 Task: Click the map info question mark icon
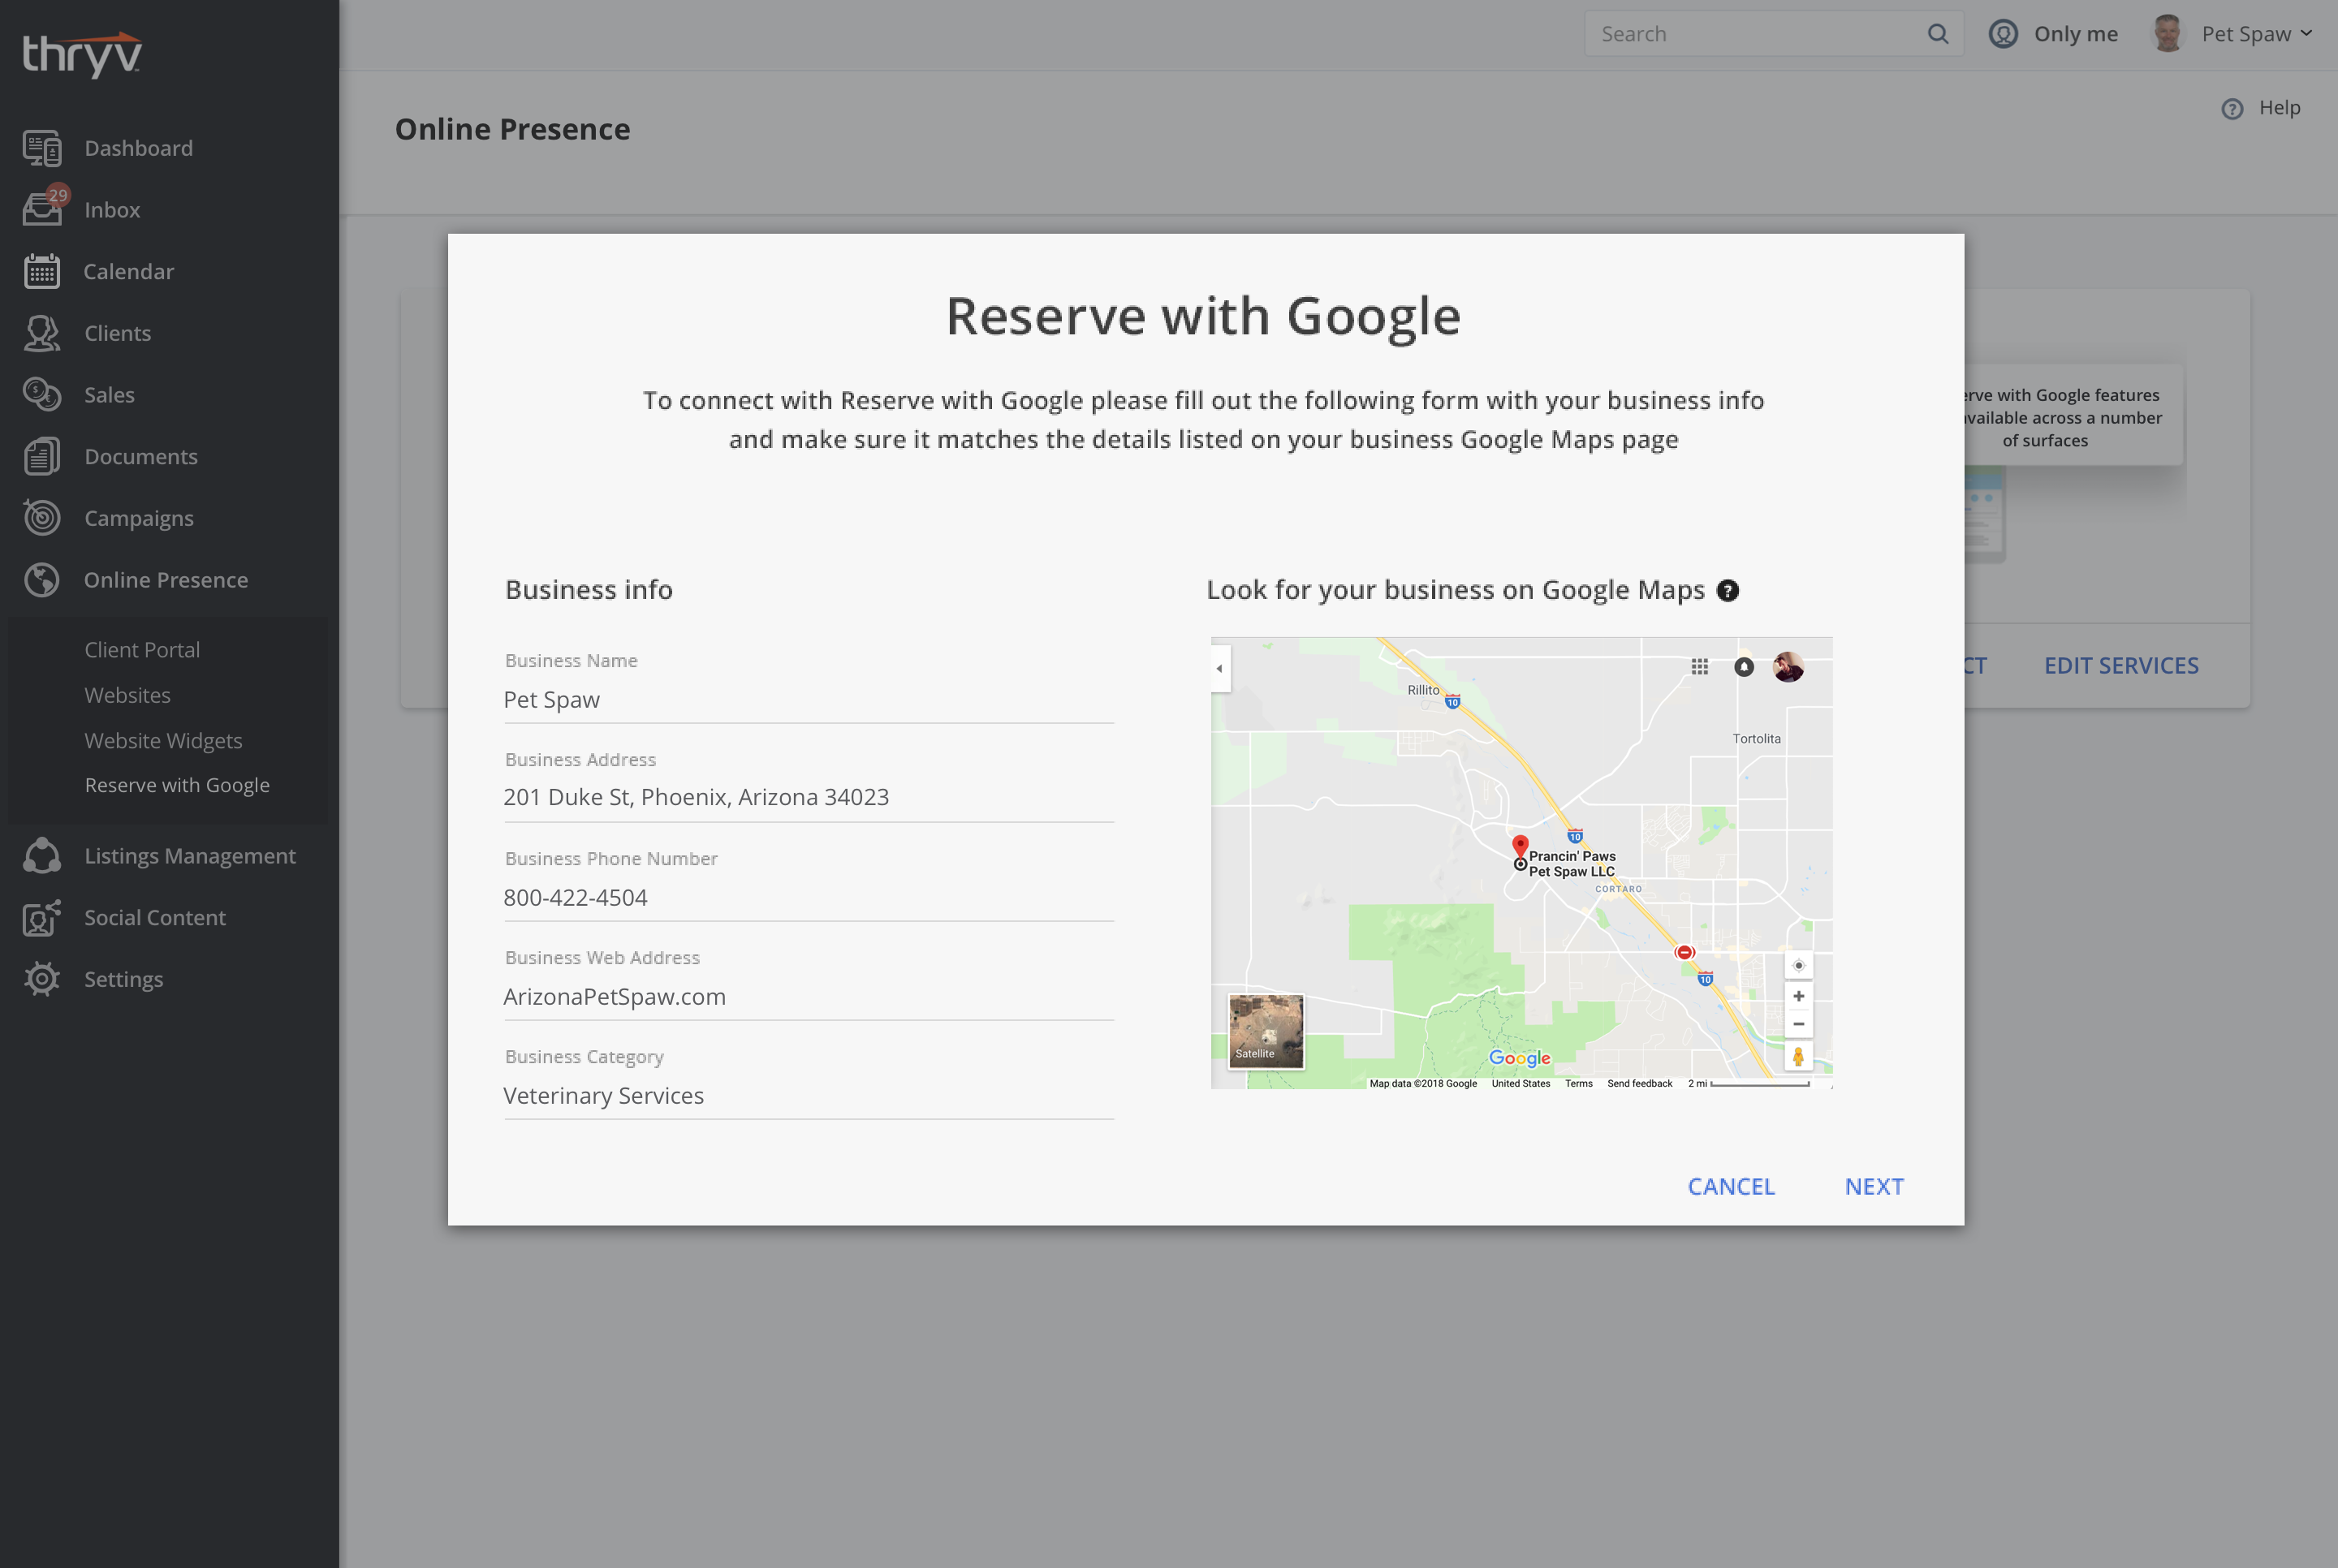coord(1728,591)
